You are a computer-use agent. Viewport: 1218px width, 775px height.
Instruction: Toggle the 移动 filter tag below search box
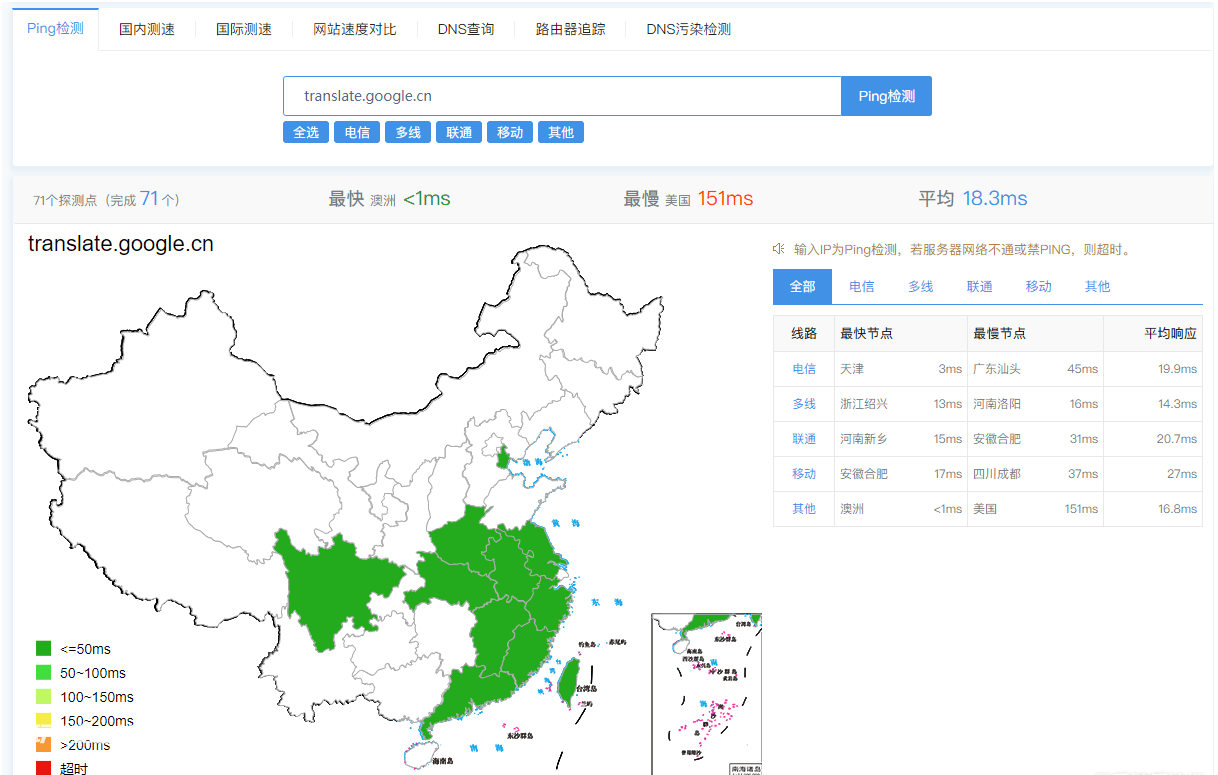click(x=510, y=132)
